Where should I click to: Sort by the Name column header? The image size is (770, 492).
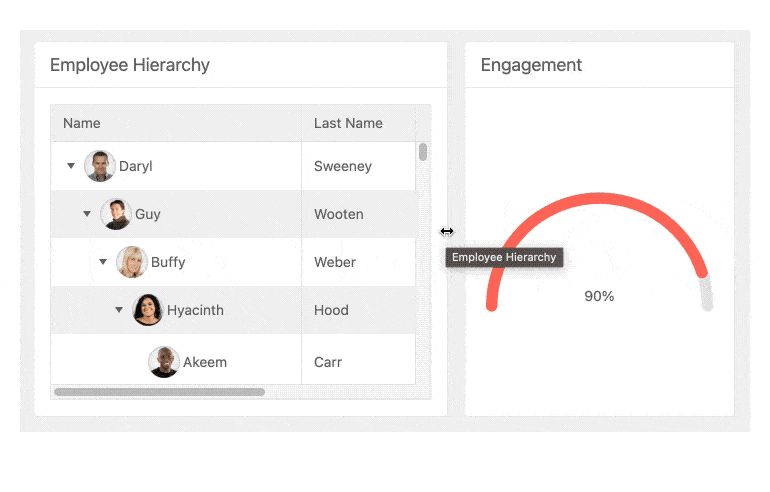82,124
